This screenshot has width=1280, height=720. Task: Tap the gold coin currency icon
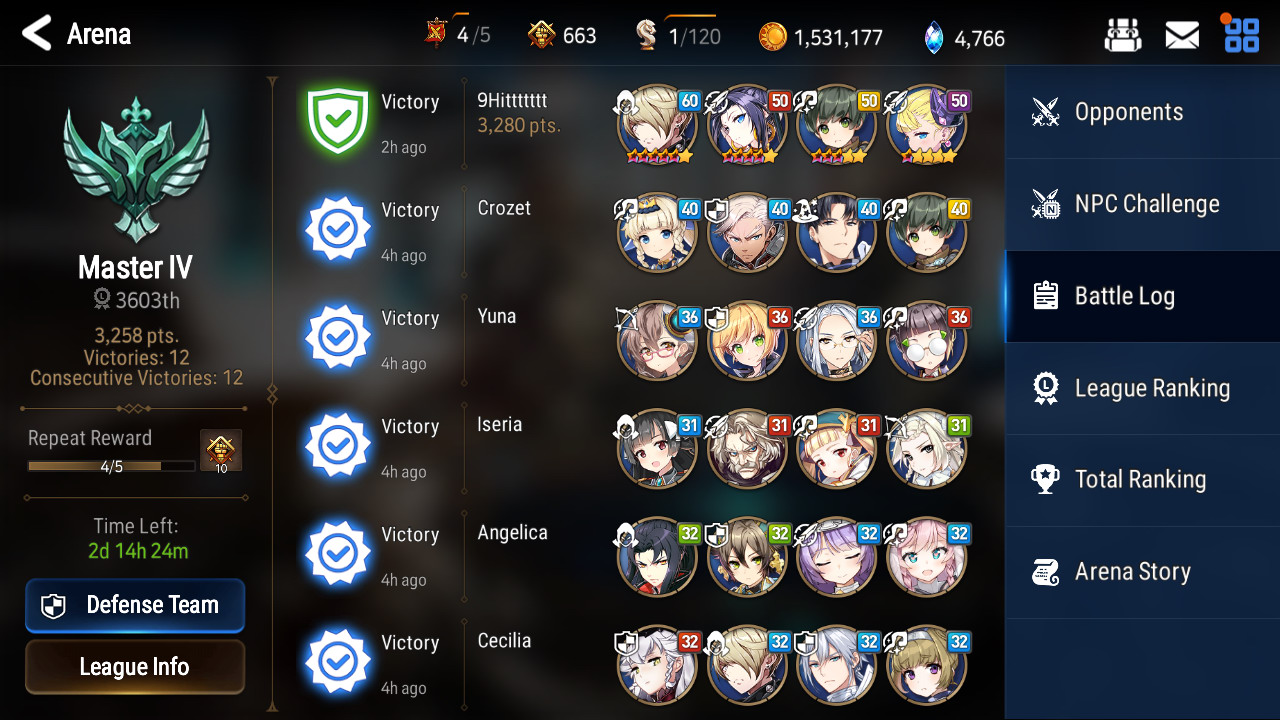coord(772,37)
